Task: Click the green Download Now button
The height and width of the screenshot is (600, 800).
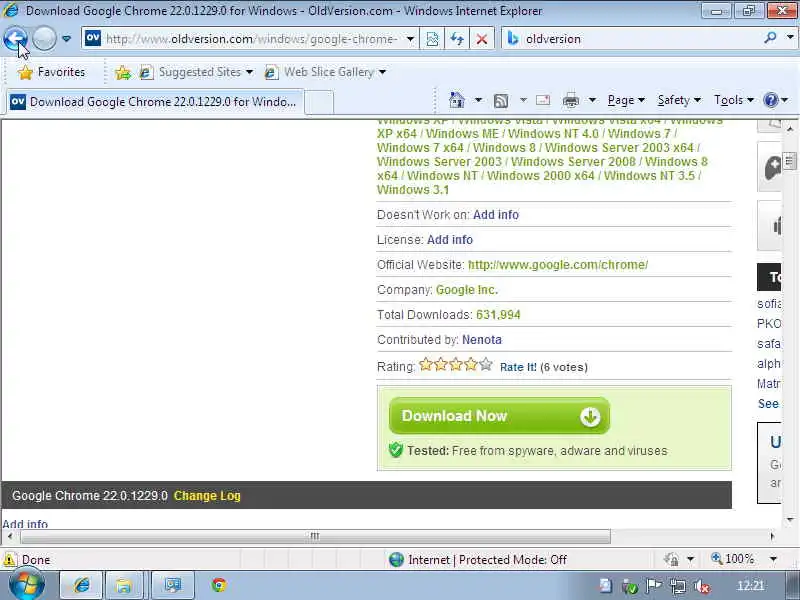Action: [499, 416]
